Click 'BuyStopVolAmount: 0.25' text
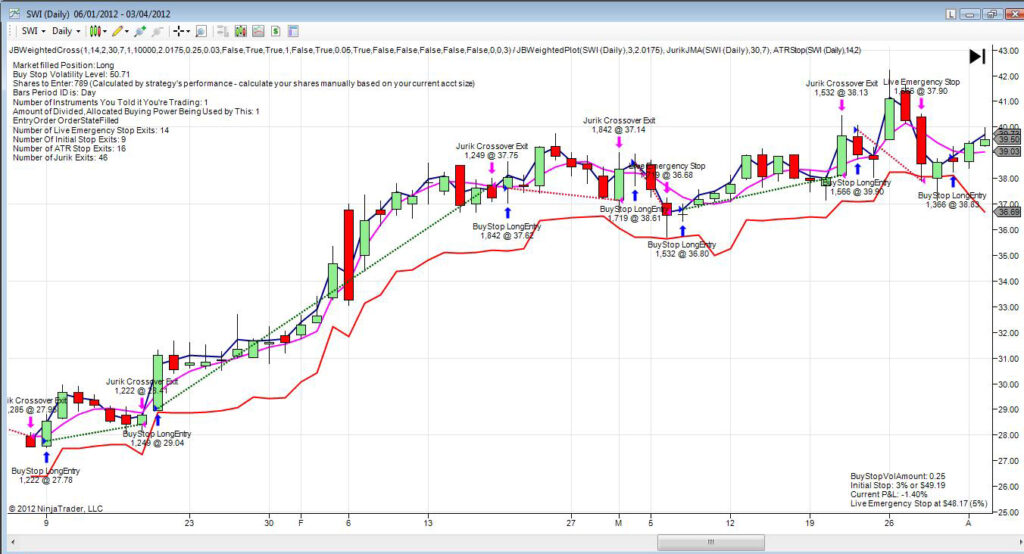Viewport: 1024px width, 554px height. (x=897, y=476)
